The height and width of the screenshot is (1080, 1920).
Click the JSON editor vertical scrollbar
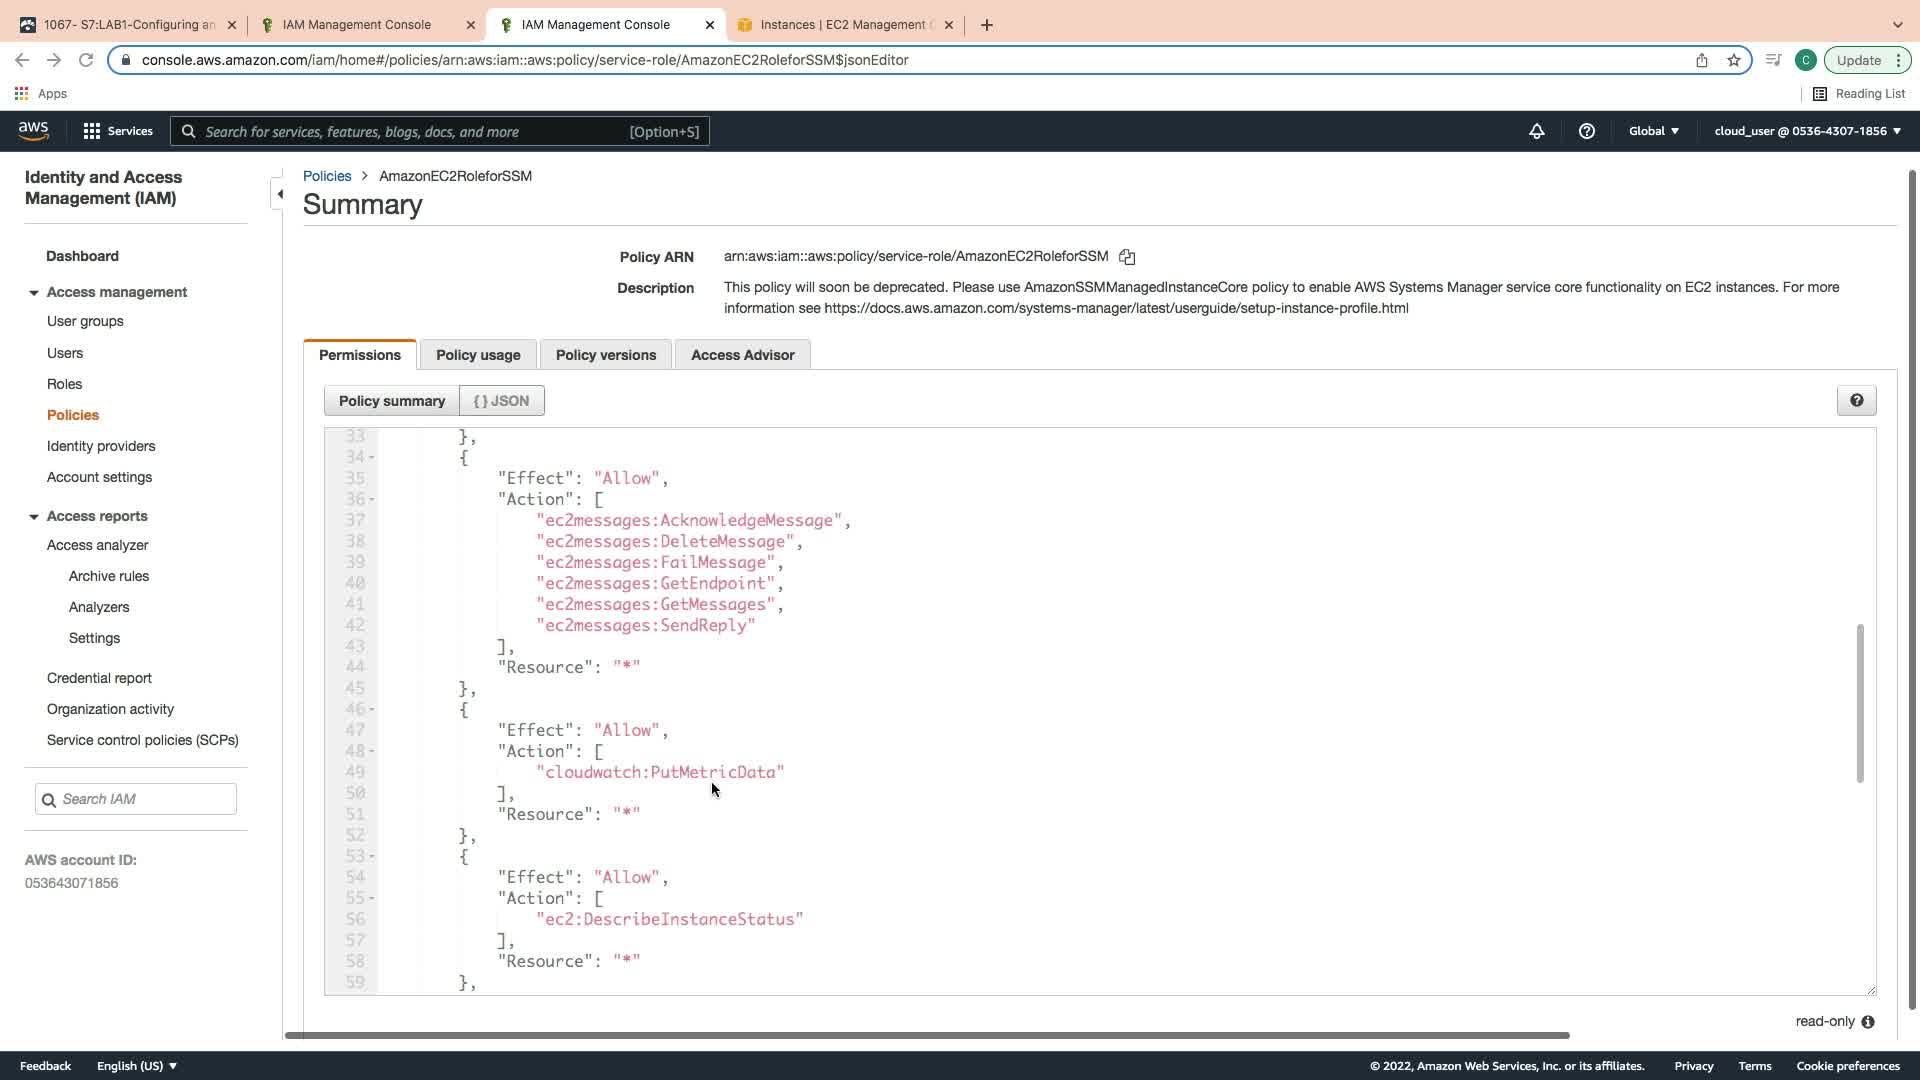(1860, 704)
